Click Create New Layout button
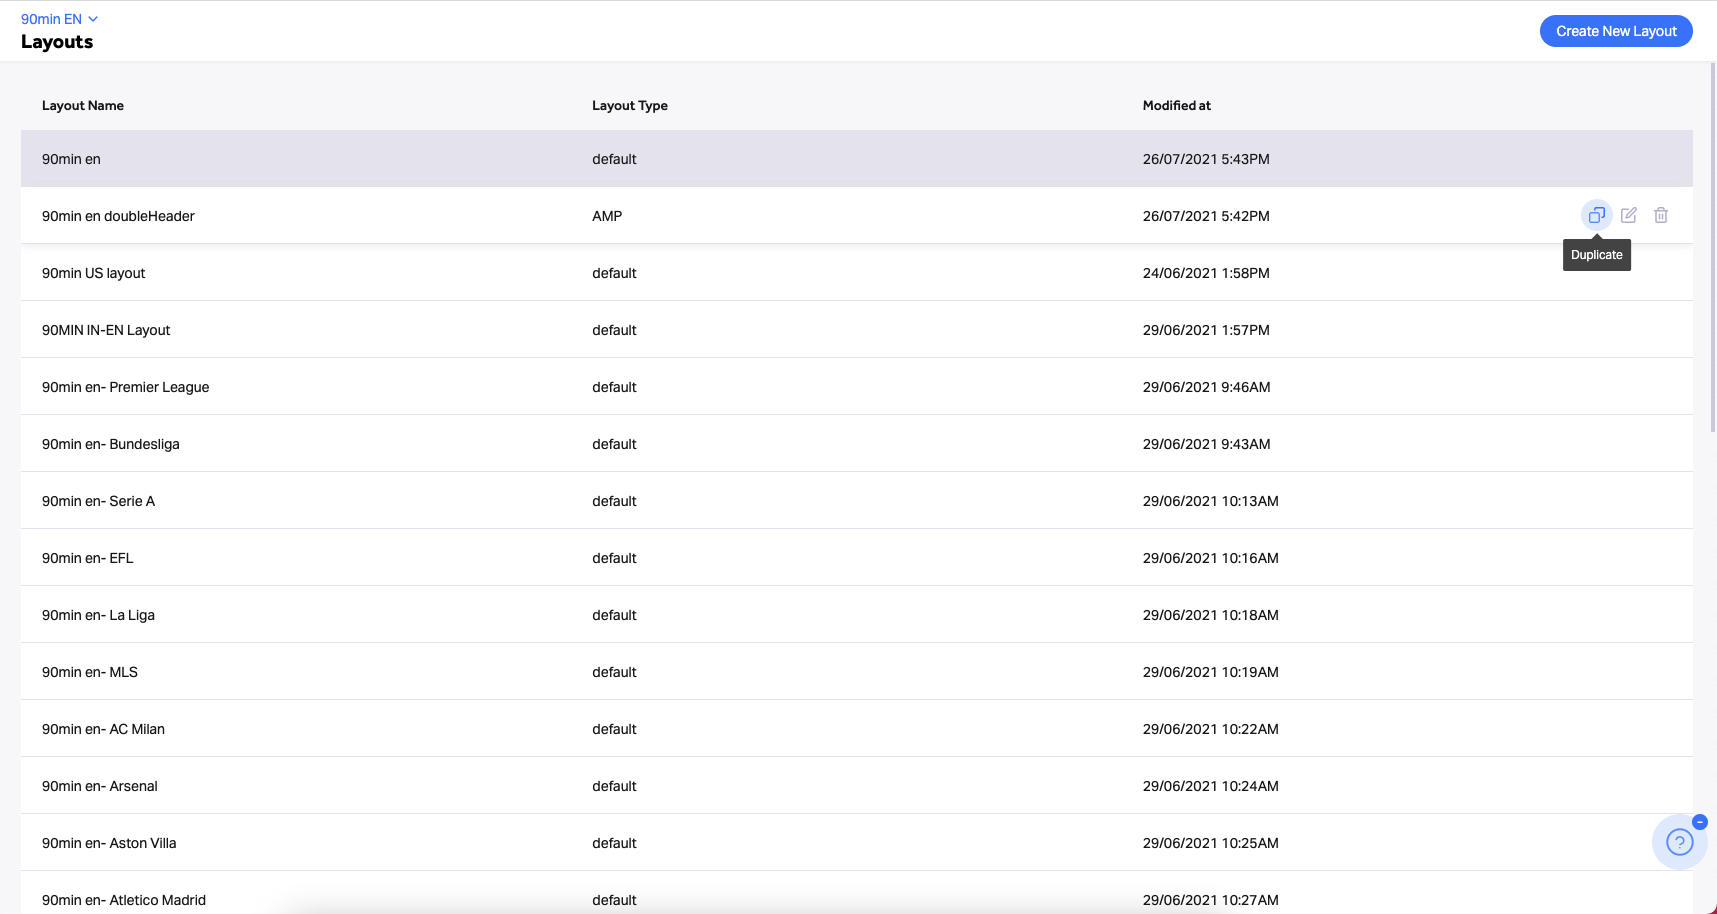This screenshot has width=1717, height=914. [x=1616, y=31]
